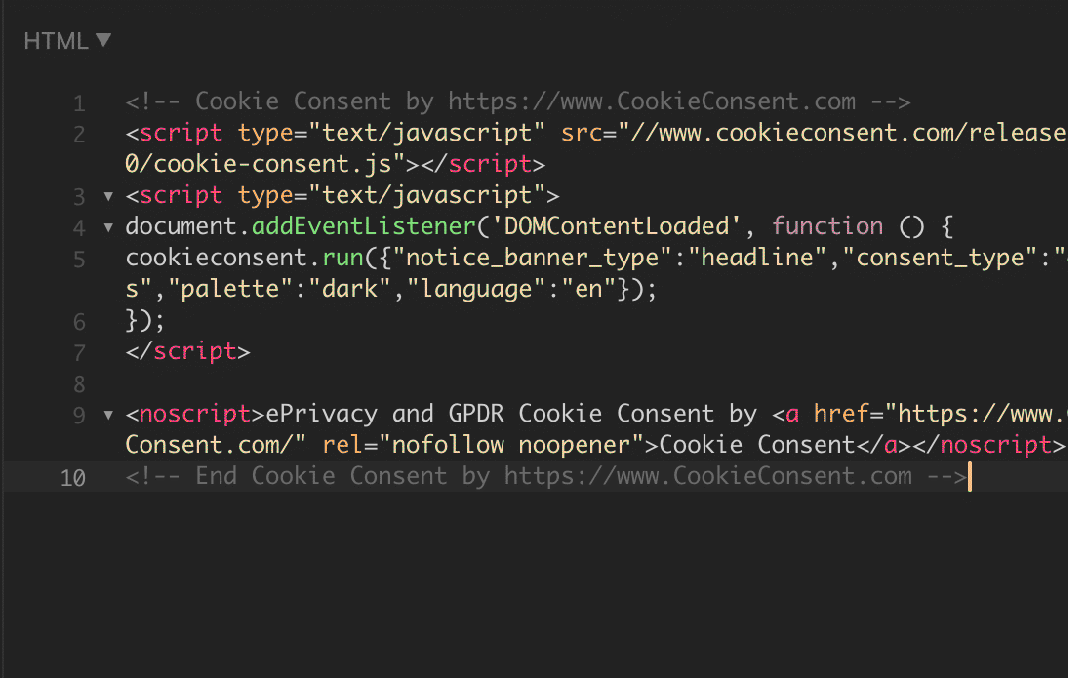Click line number 7 in gutter
1068x678 pixels.
pyautogui.click(x=79, y=353)
